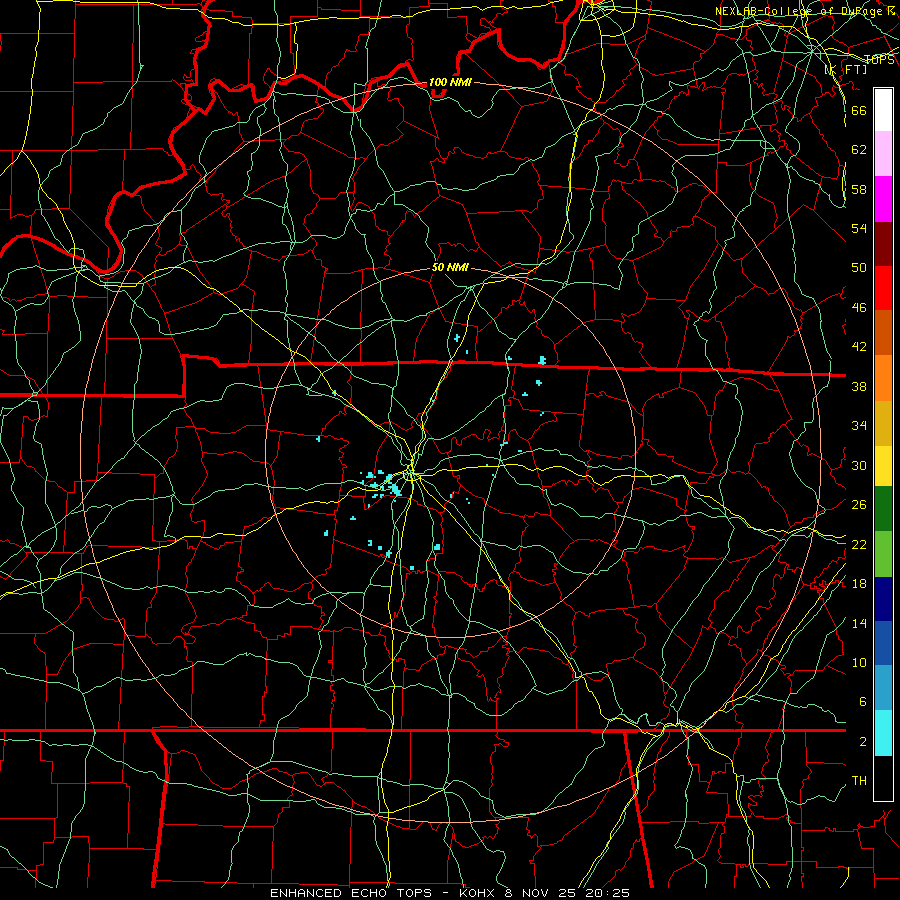Image resolution: width=900 pixels, height=900 pixels.
Task: Click the legend value 66
Action: pyautogui.click(x=859, y=110)
